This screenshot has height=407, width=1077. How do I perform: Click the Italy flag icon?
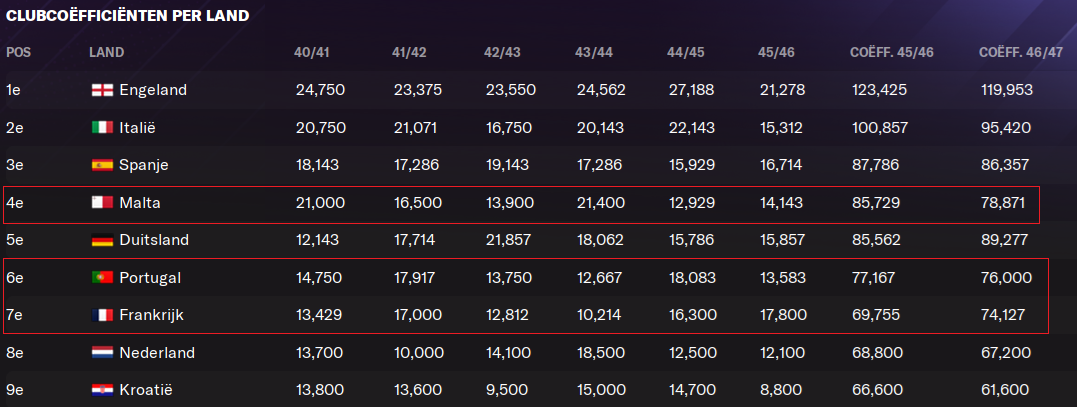click(x=102, y=128)
